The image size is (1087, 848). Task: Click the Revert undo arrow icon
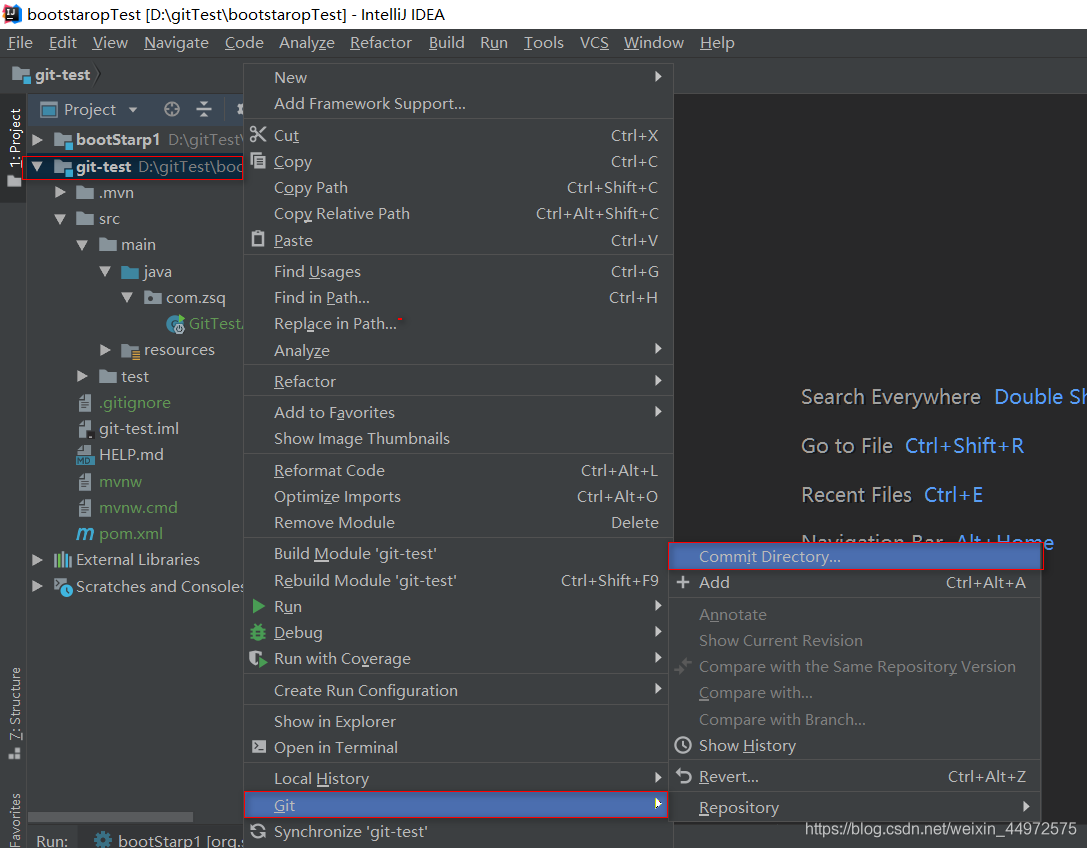point(684,776)
